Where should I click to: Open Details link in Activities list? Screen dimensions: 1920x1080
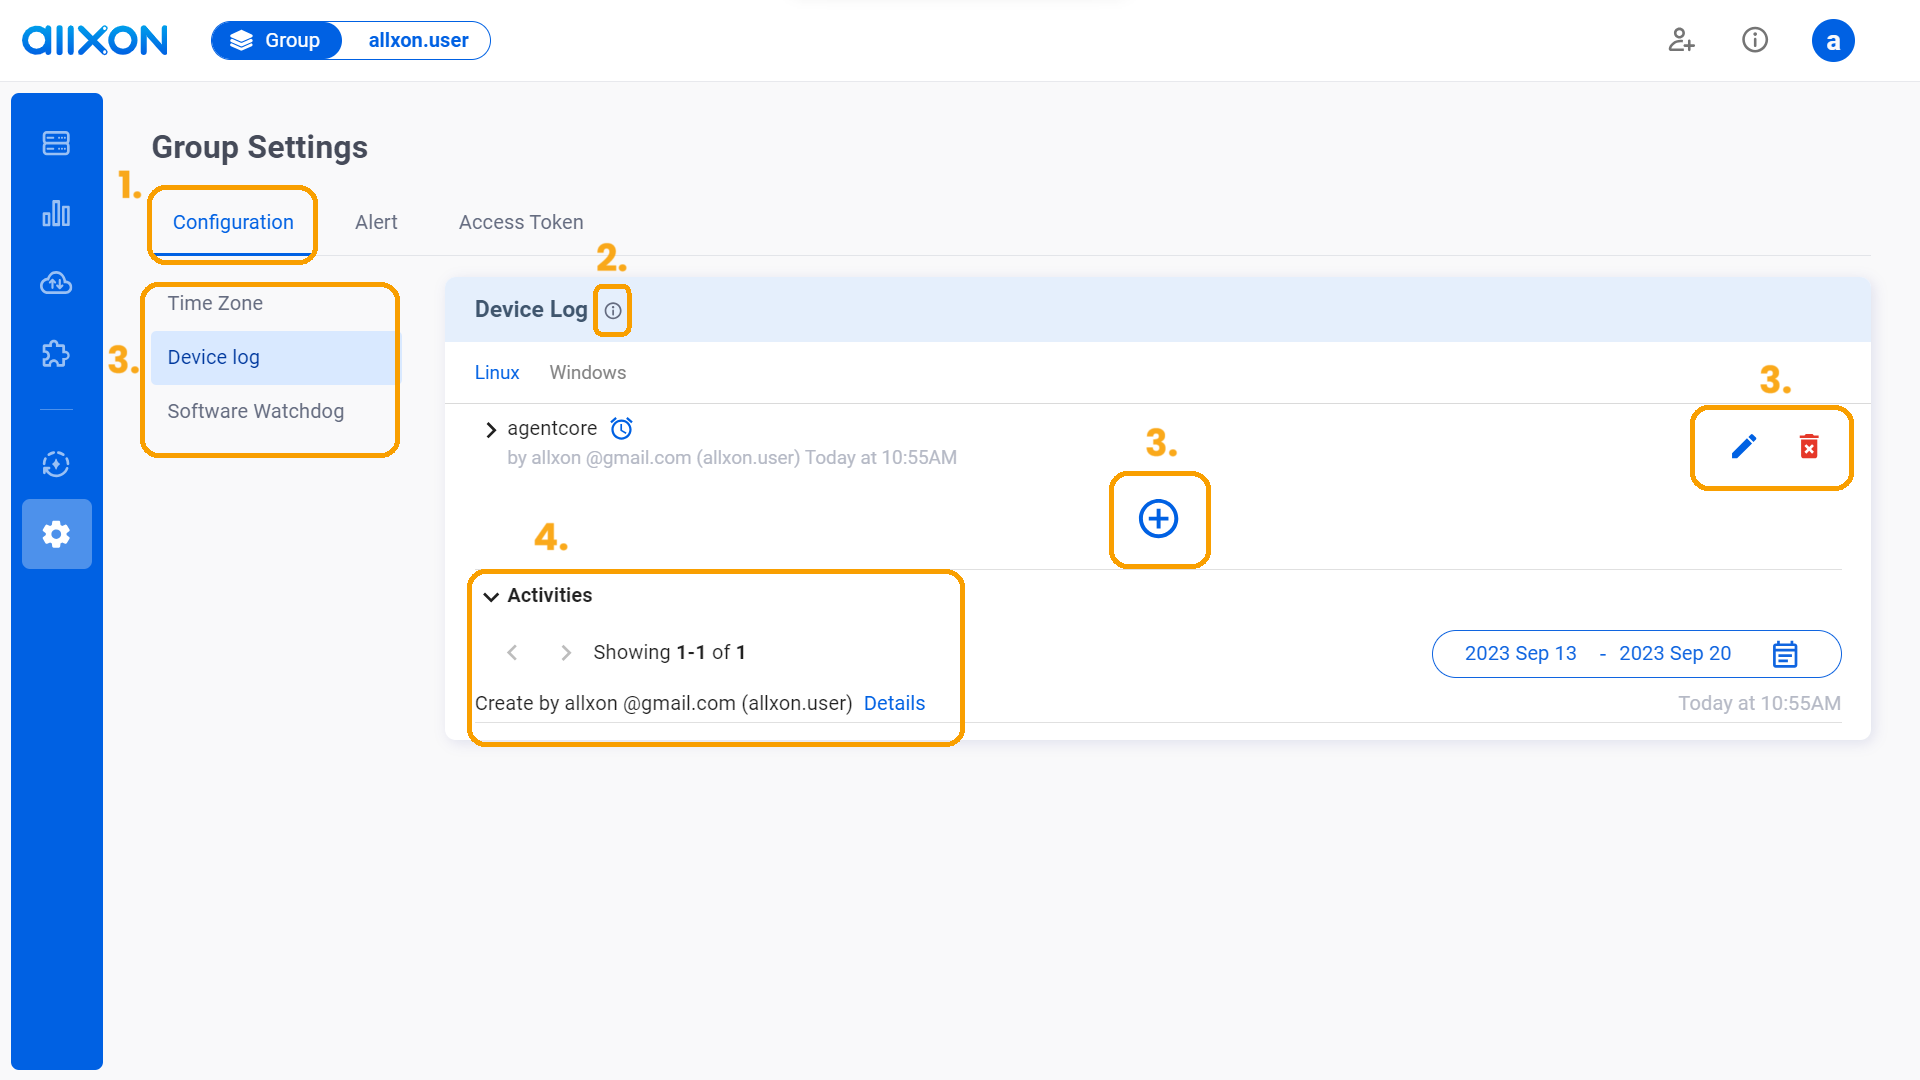(894, 703)
